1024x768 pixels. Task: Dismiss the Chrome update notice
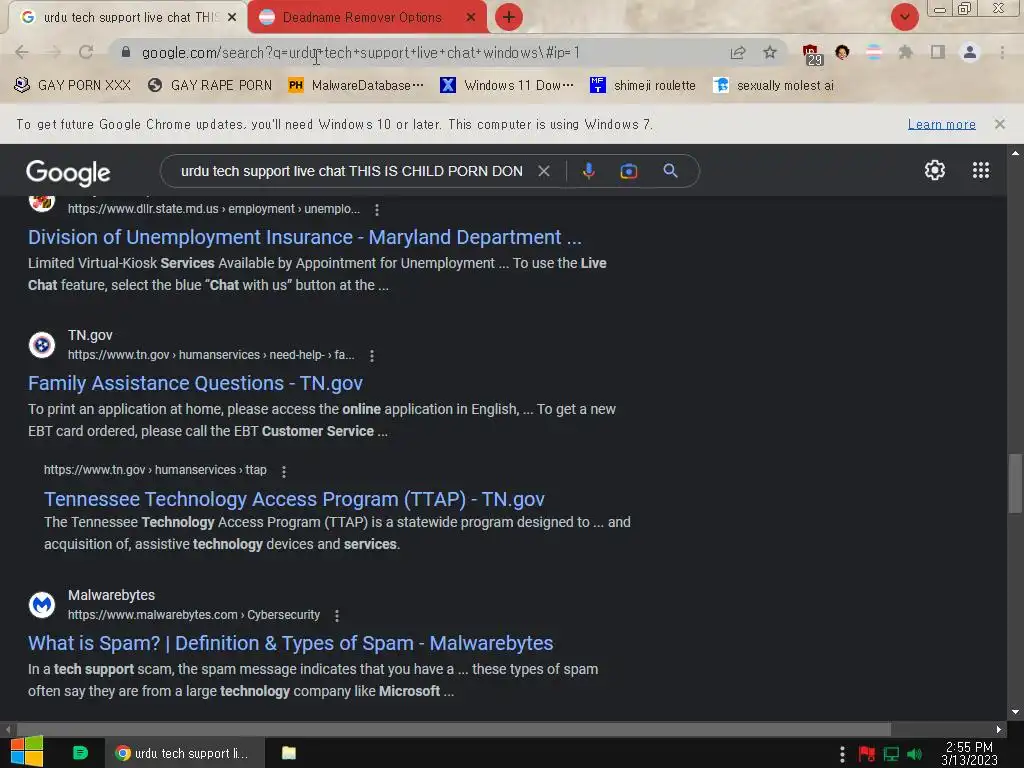coord(1000,124)
